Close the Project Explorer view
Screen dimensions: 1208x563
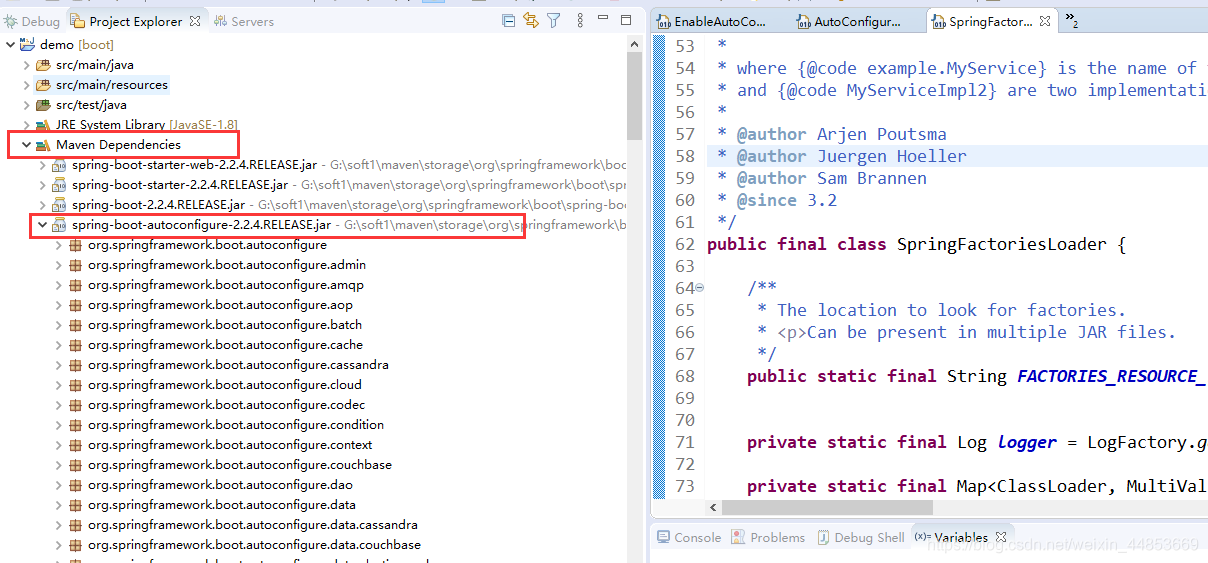(x=195, y=20)
